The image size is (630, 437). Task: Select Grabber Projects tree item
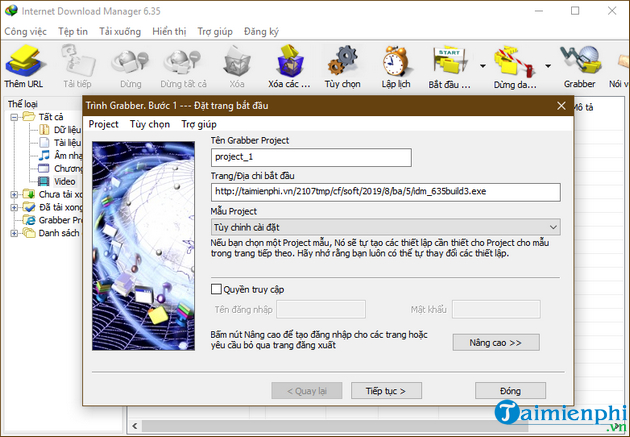[x=60, y=220]
